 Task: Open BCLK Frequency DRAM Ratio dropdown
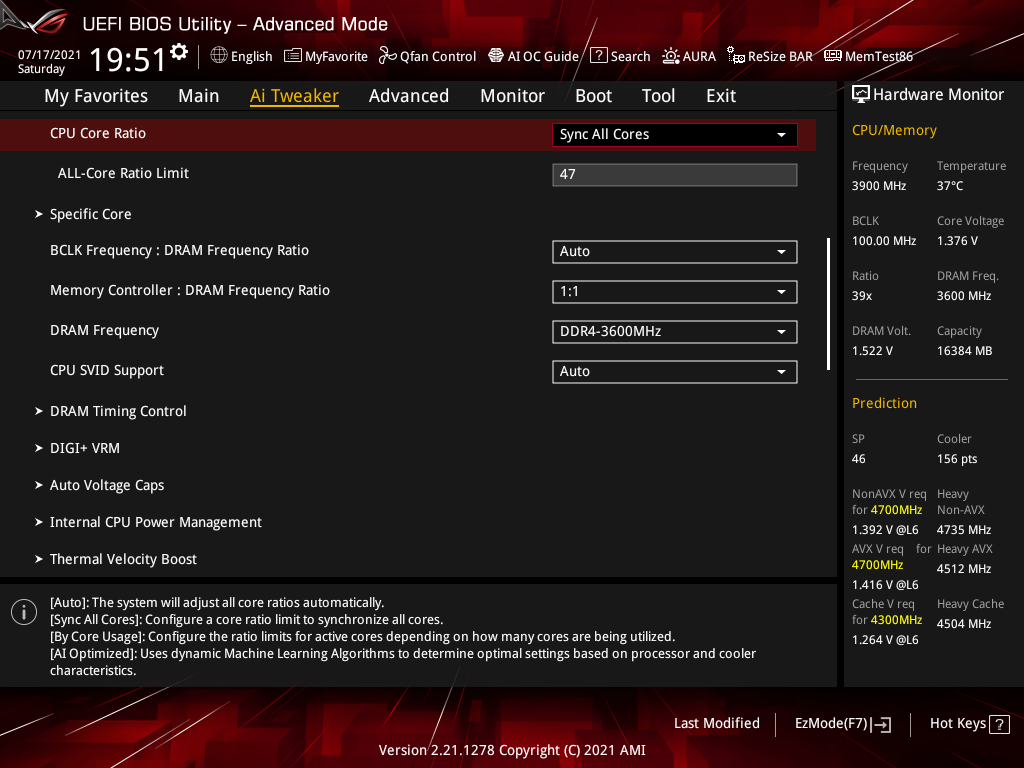coord(675,251)
